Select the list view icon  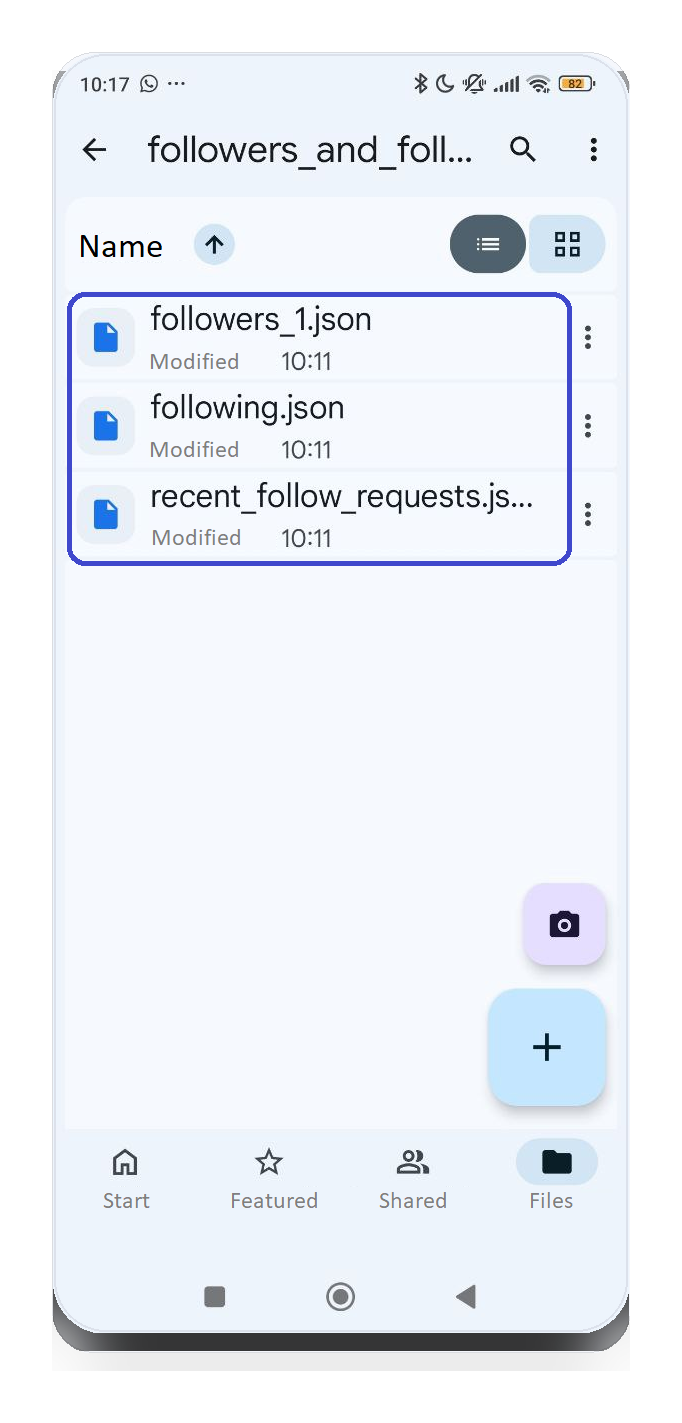pos(488,244)
